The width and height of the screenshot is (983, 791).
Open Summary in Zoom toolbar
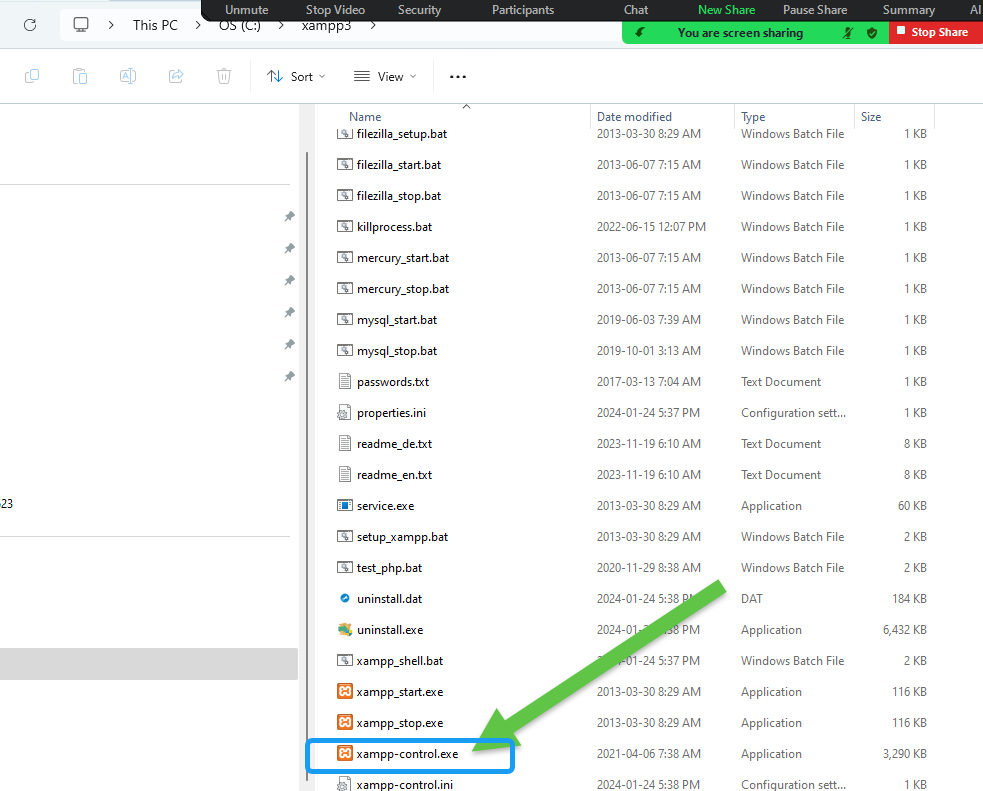click(x=908, y=10)
